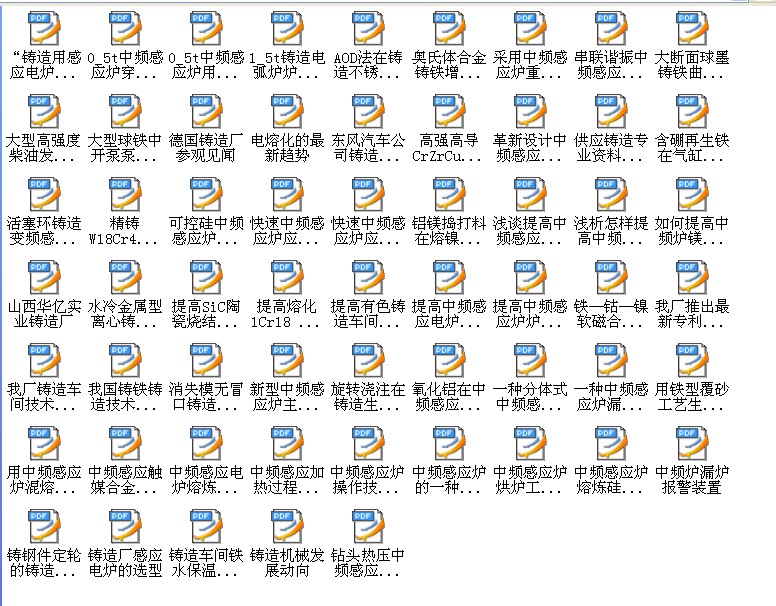Click the 我厂推出最新专利... PDF icon
Image resolution: width=776 pixels, height=606 pixels.
(692, 277)
